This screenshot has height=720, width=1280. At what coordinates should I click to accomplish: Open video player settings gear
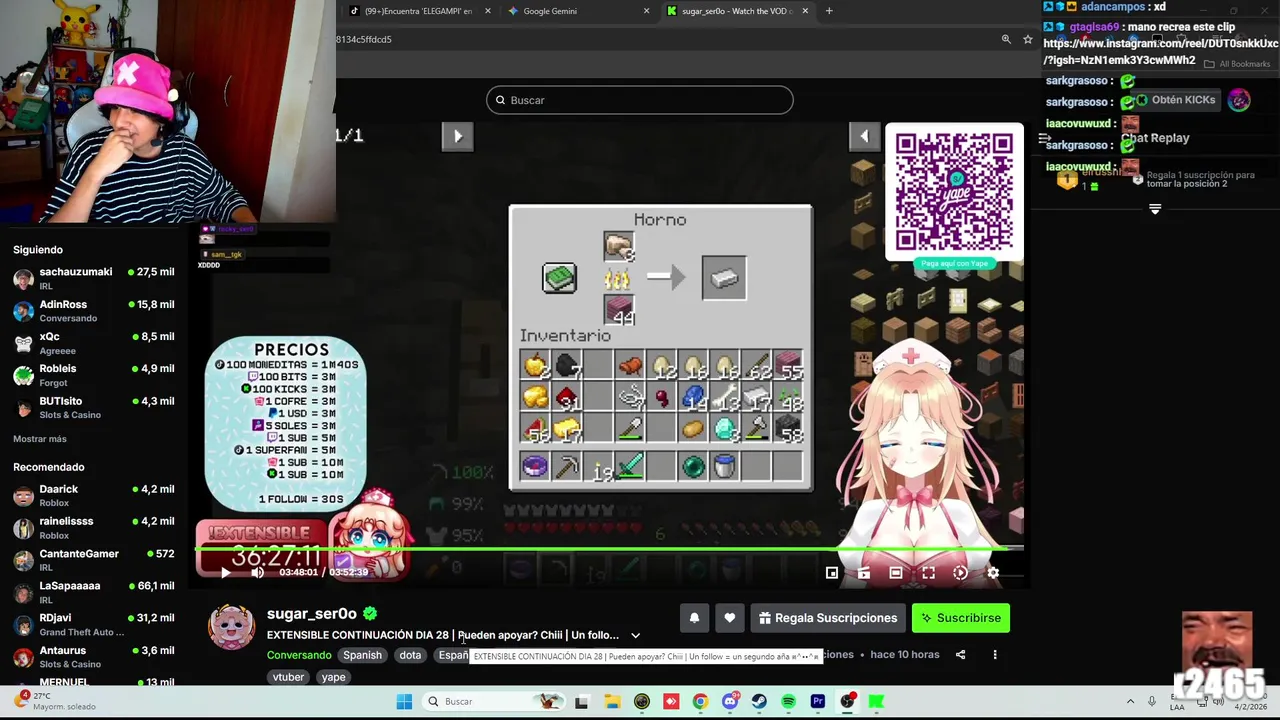(992, 573)
